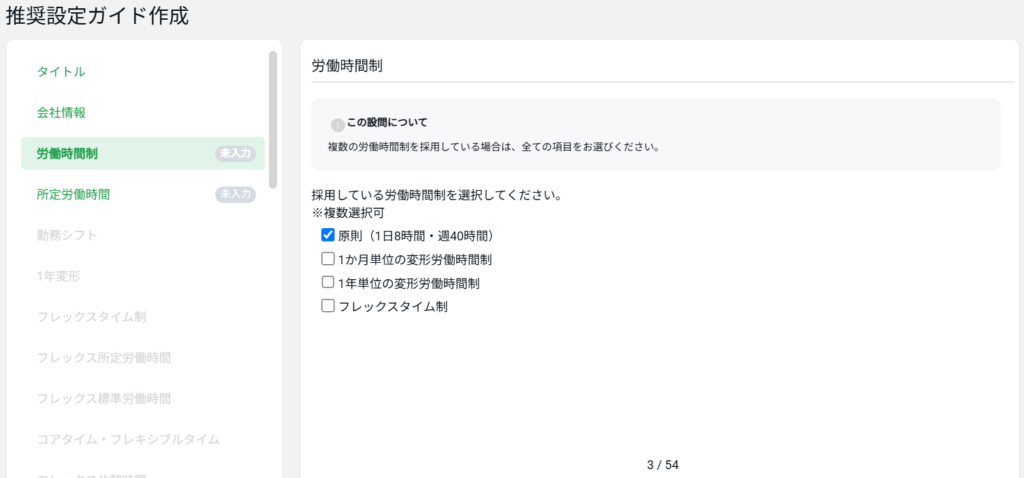The height and width of the screenshot is (478, 1024).
Task: Click the 推奨設定ガイド作成 page title
Action: (97, 17)
